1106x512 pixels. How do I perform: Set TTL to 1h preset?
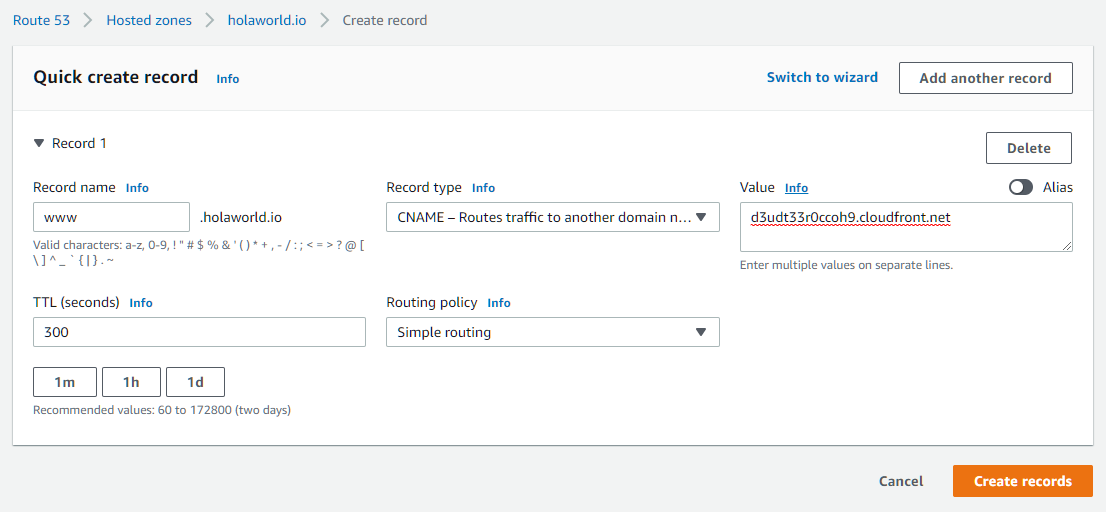[x=131, y=382]
